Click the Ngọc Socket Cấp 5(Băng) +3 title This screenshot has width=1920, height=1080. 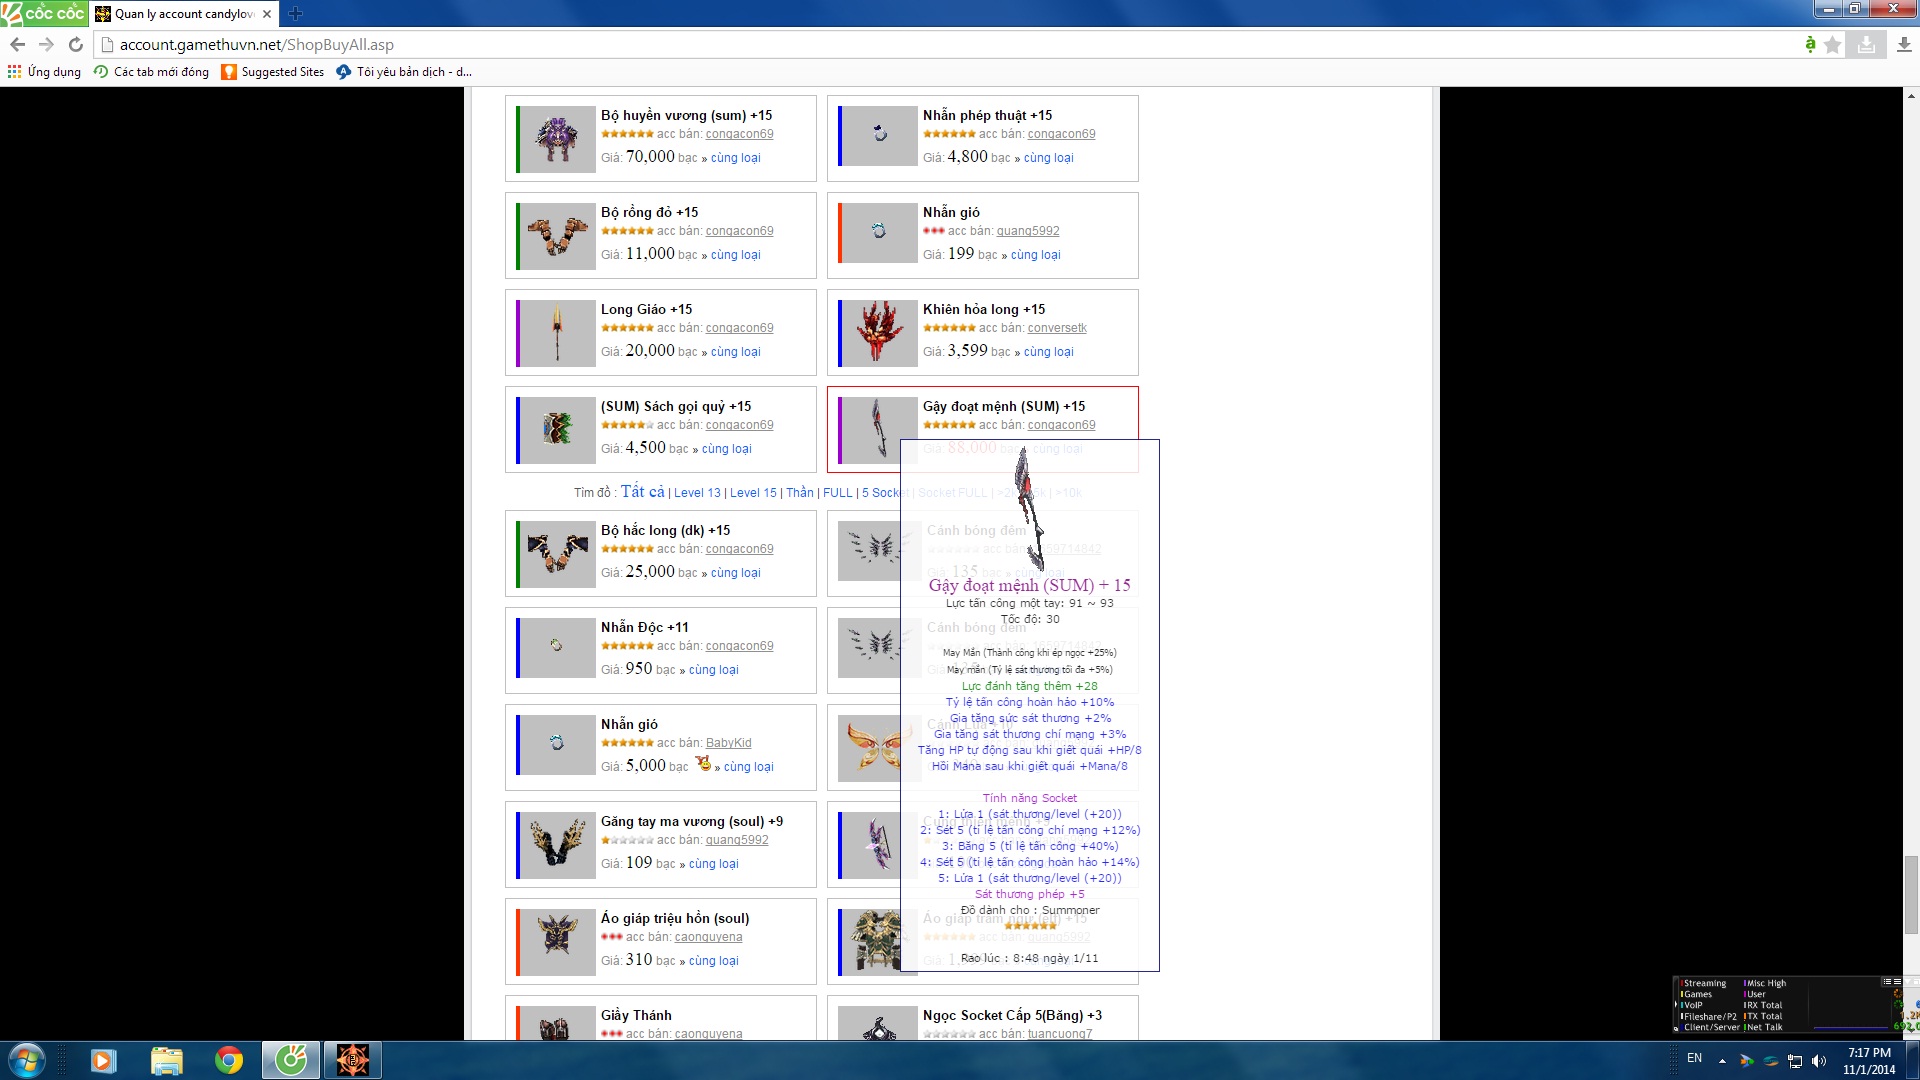[x=1012, y=1016]
